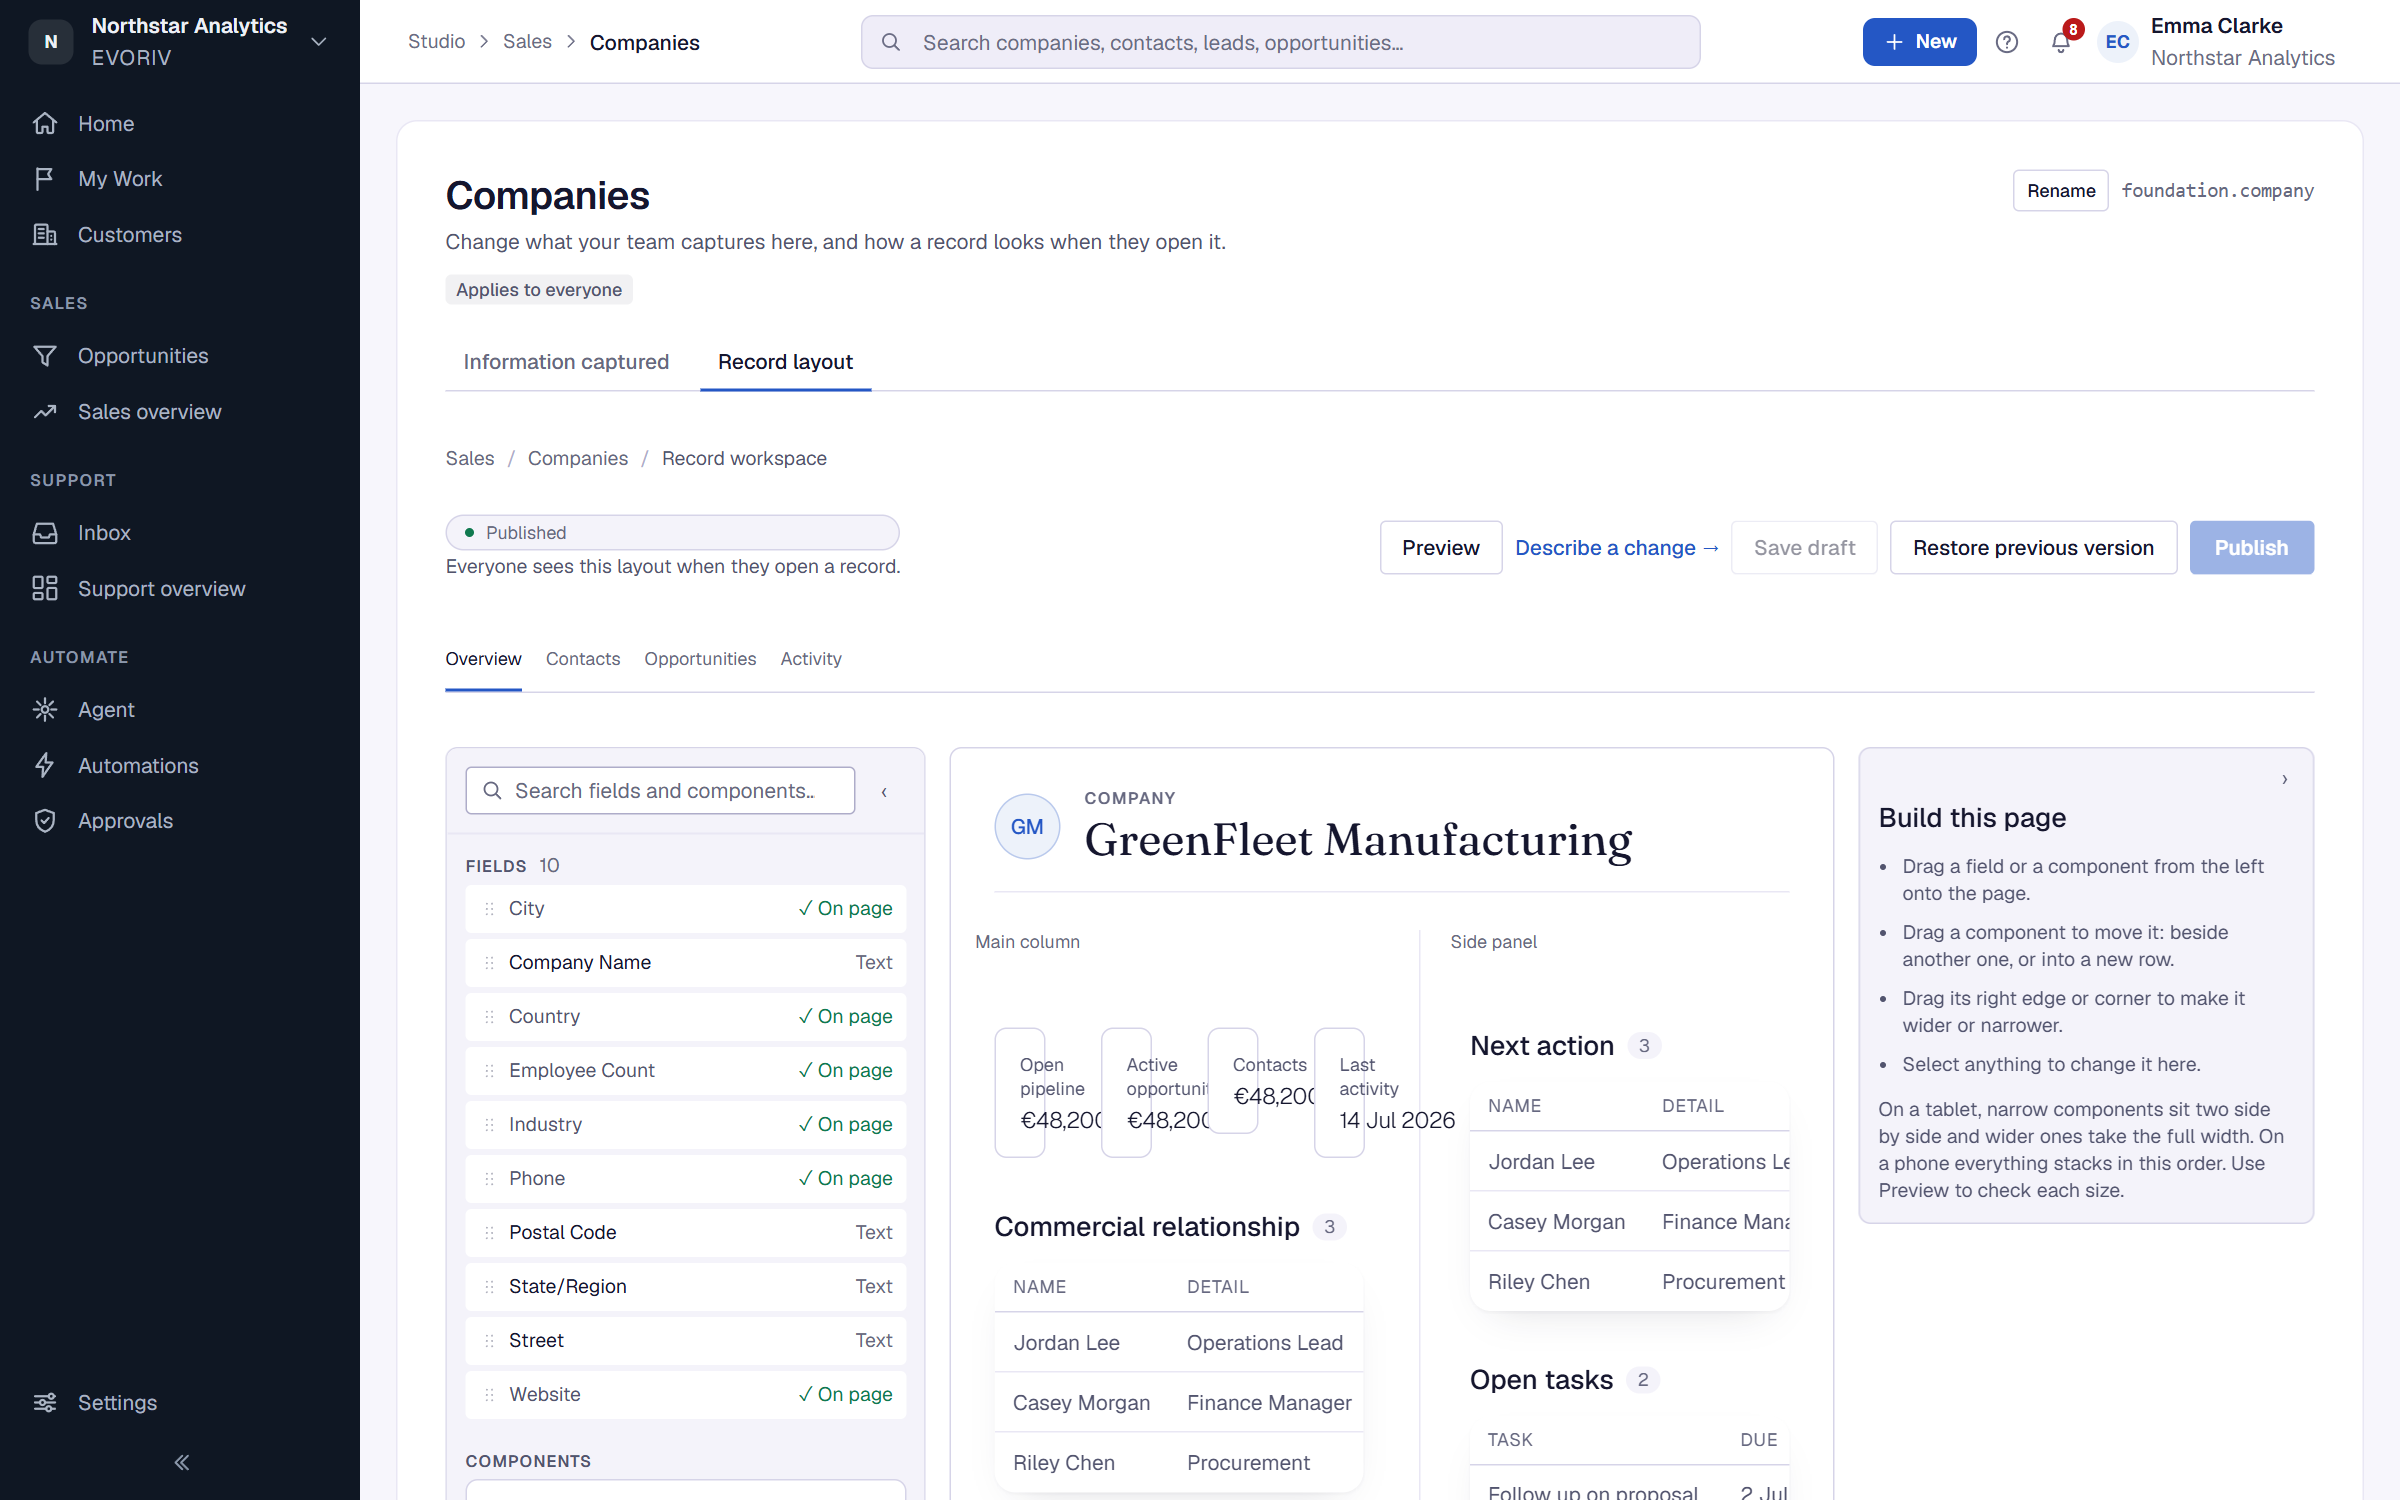Image resolution: width=2400 pixels, height=1500 pixels.
Task: Open the help question mark icon
Action: click(2006, 42)
